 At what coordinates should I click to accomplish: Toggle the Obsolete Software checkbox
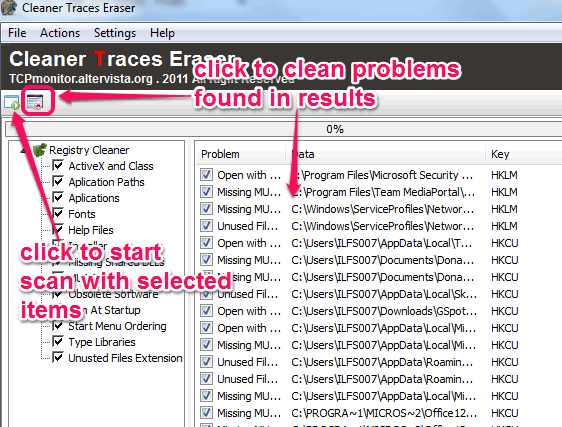pyautogui.click(x=58, y=295)
